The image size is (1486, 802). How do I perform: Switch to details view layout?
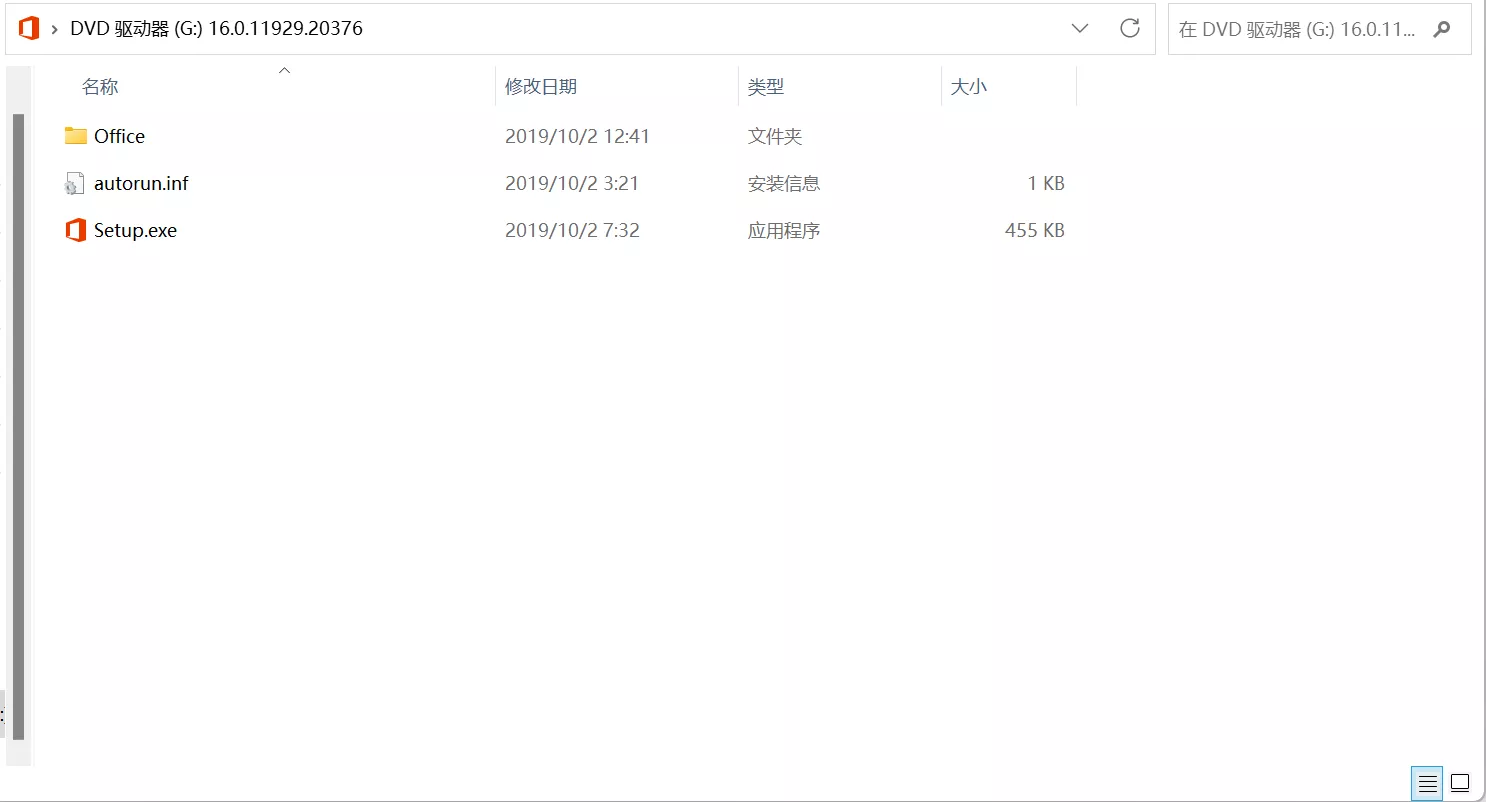pyautogui.click(x=1427, y=783)
